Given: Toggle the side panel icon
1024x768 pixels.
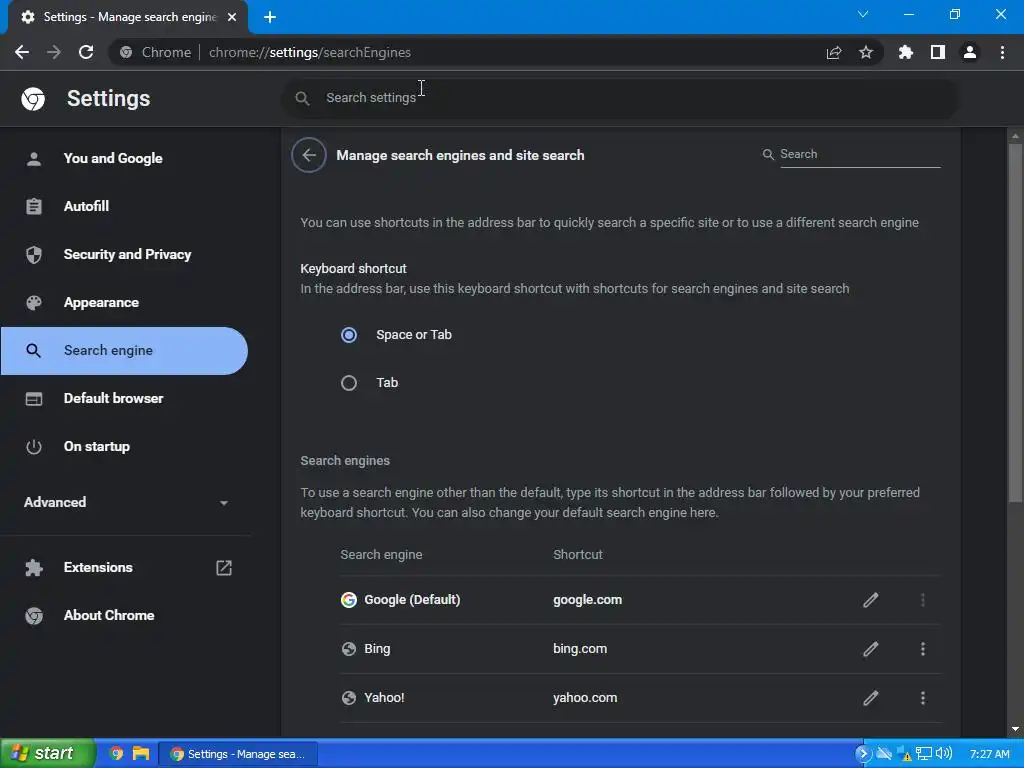Looking at the screenshot, I should [x=938, y=52].
